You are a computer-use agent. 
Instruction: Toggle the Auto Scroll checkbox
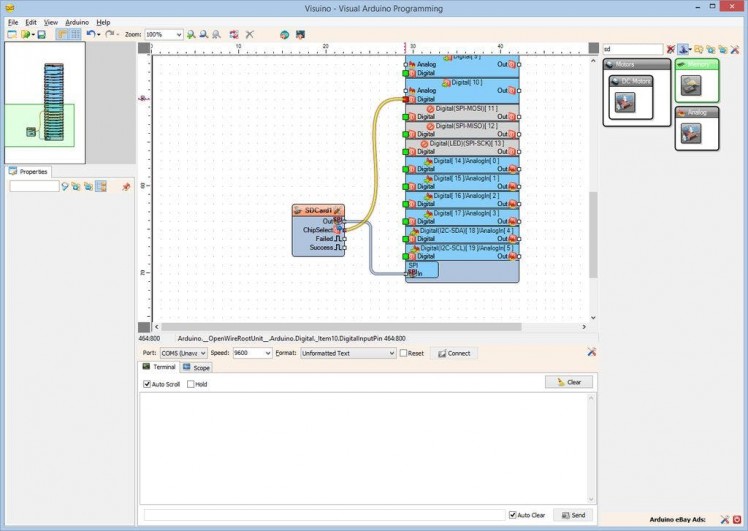pyautogui.click(x=147, y=384)
